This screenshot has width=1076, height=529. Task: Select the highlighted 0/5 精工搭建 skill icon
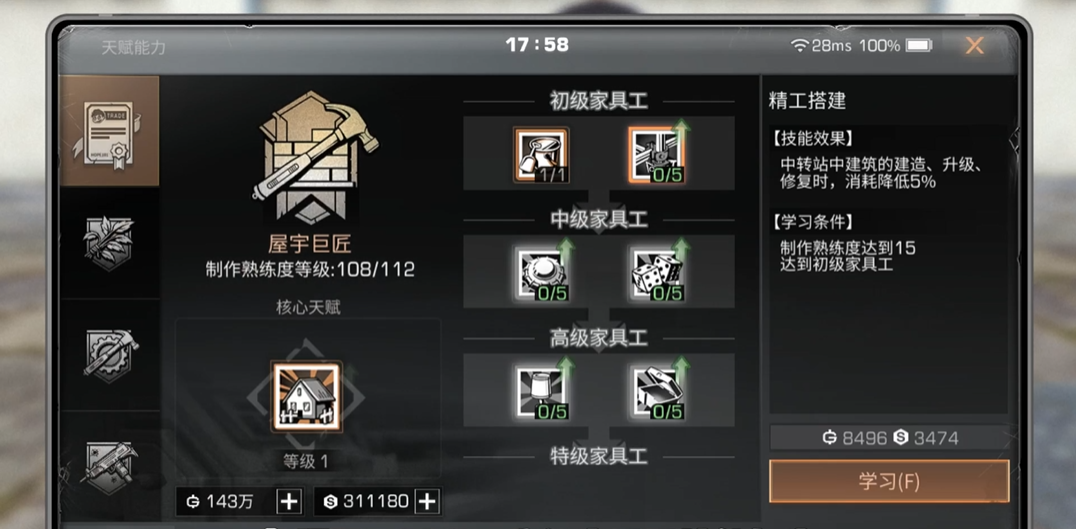pos(657,155)
